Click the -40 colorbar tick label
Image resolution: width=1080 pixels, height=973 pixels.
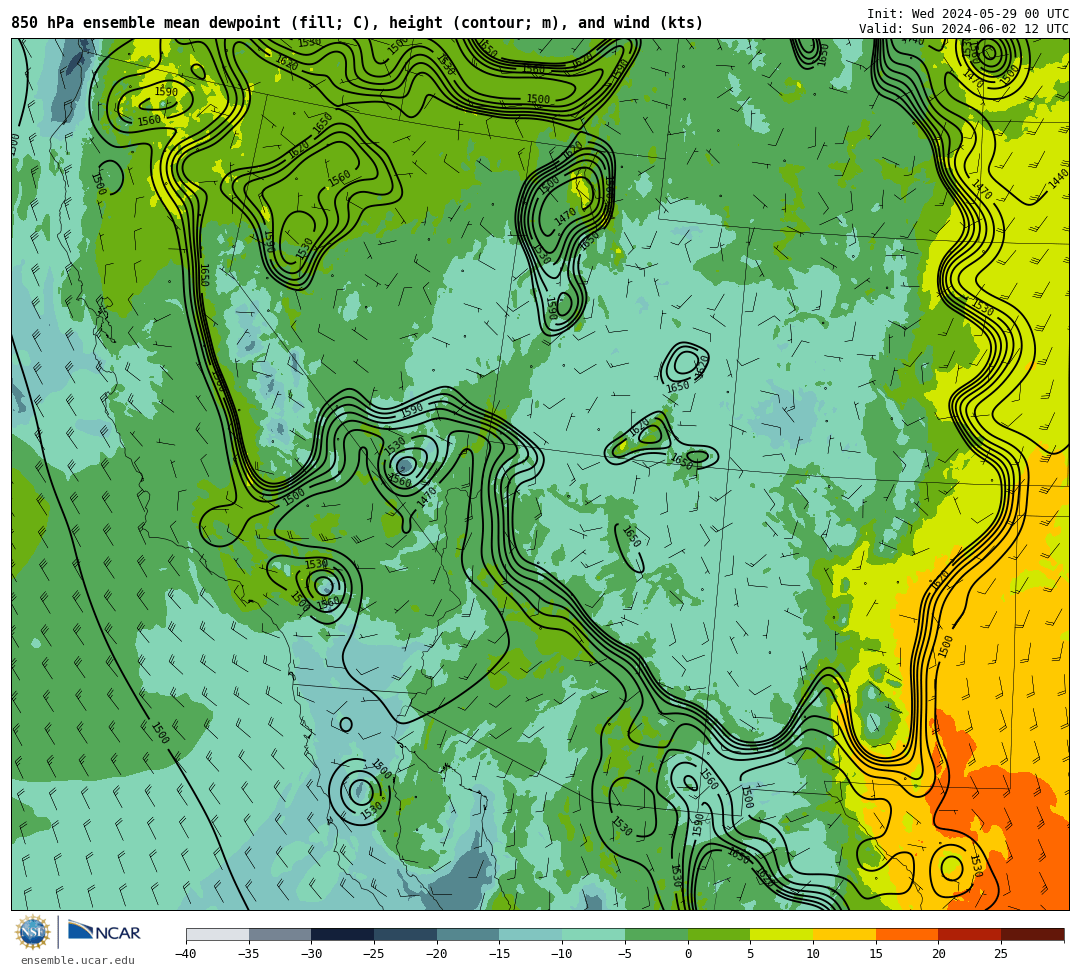coord(185,954)
